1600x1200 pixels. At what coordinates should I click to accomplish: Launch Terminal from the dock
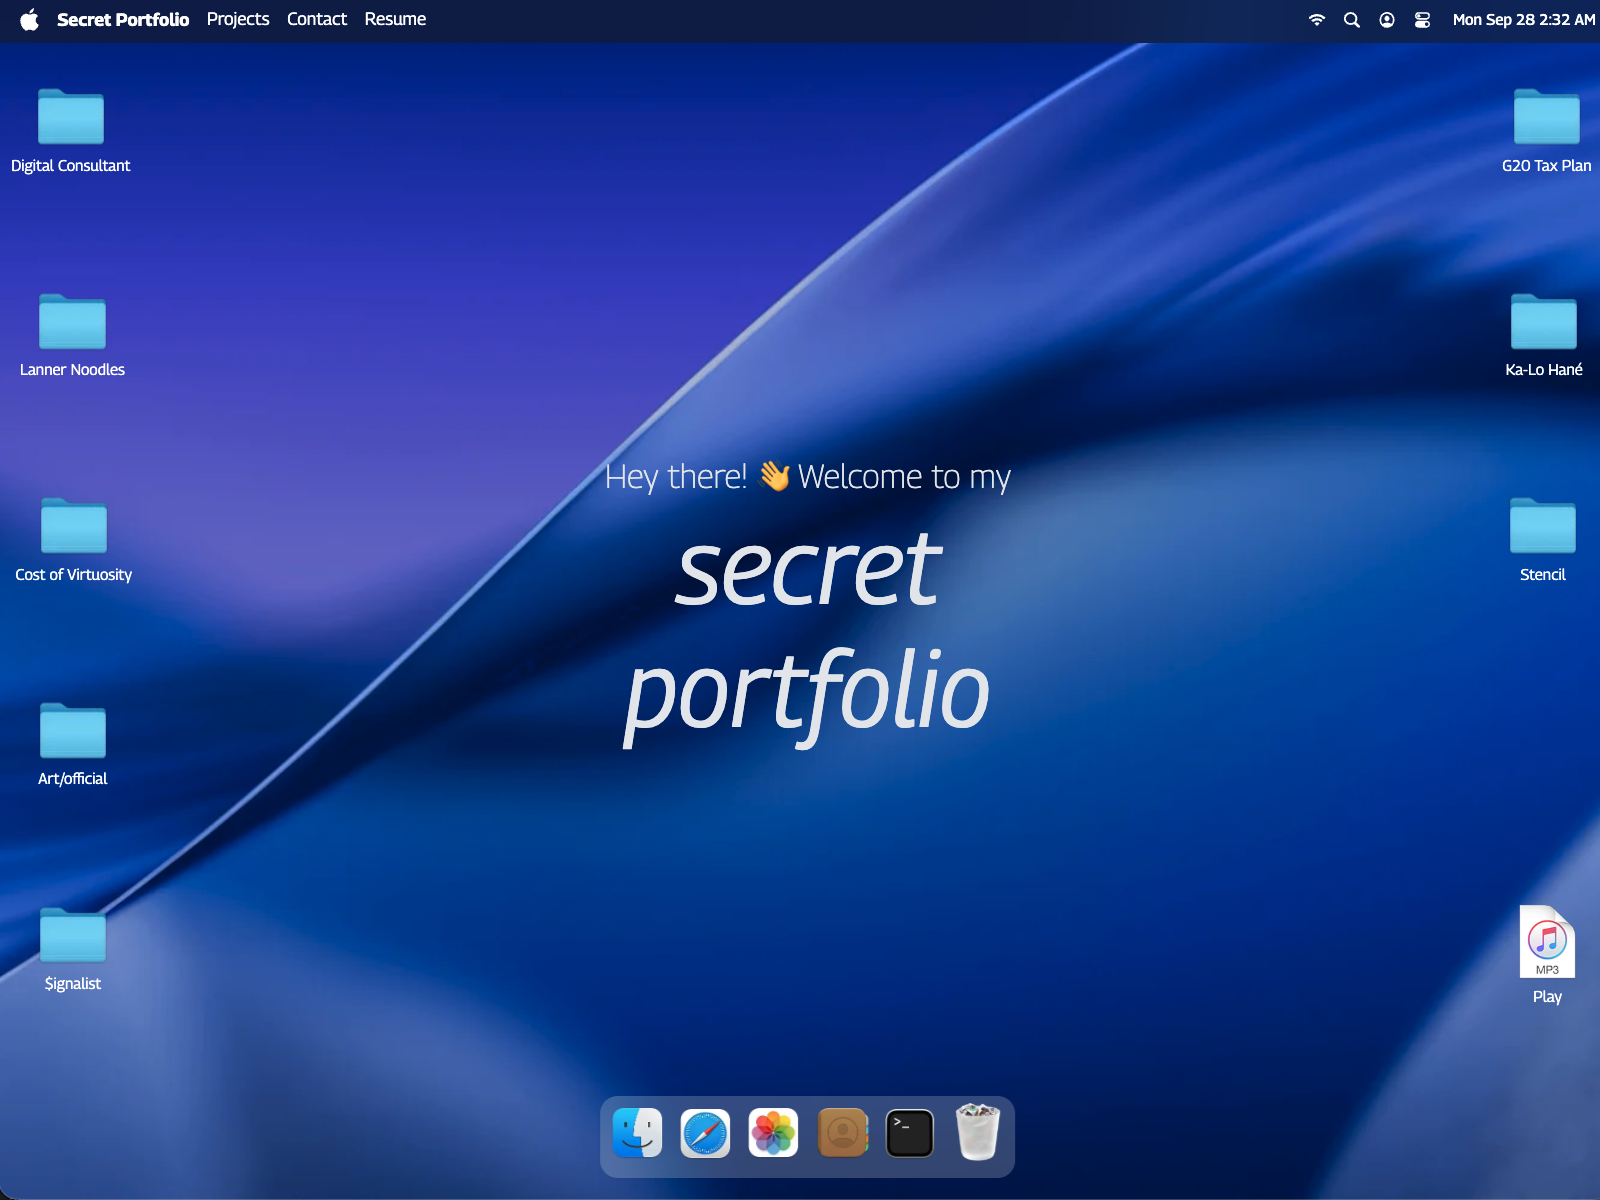(910, 1133)
